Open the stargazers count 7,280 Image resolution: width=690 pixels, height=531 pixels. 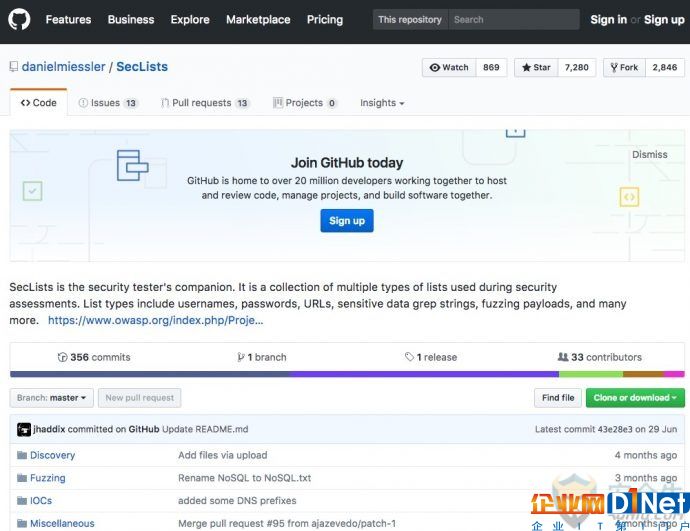tap(576, 67)
